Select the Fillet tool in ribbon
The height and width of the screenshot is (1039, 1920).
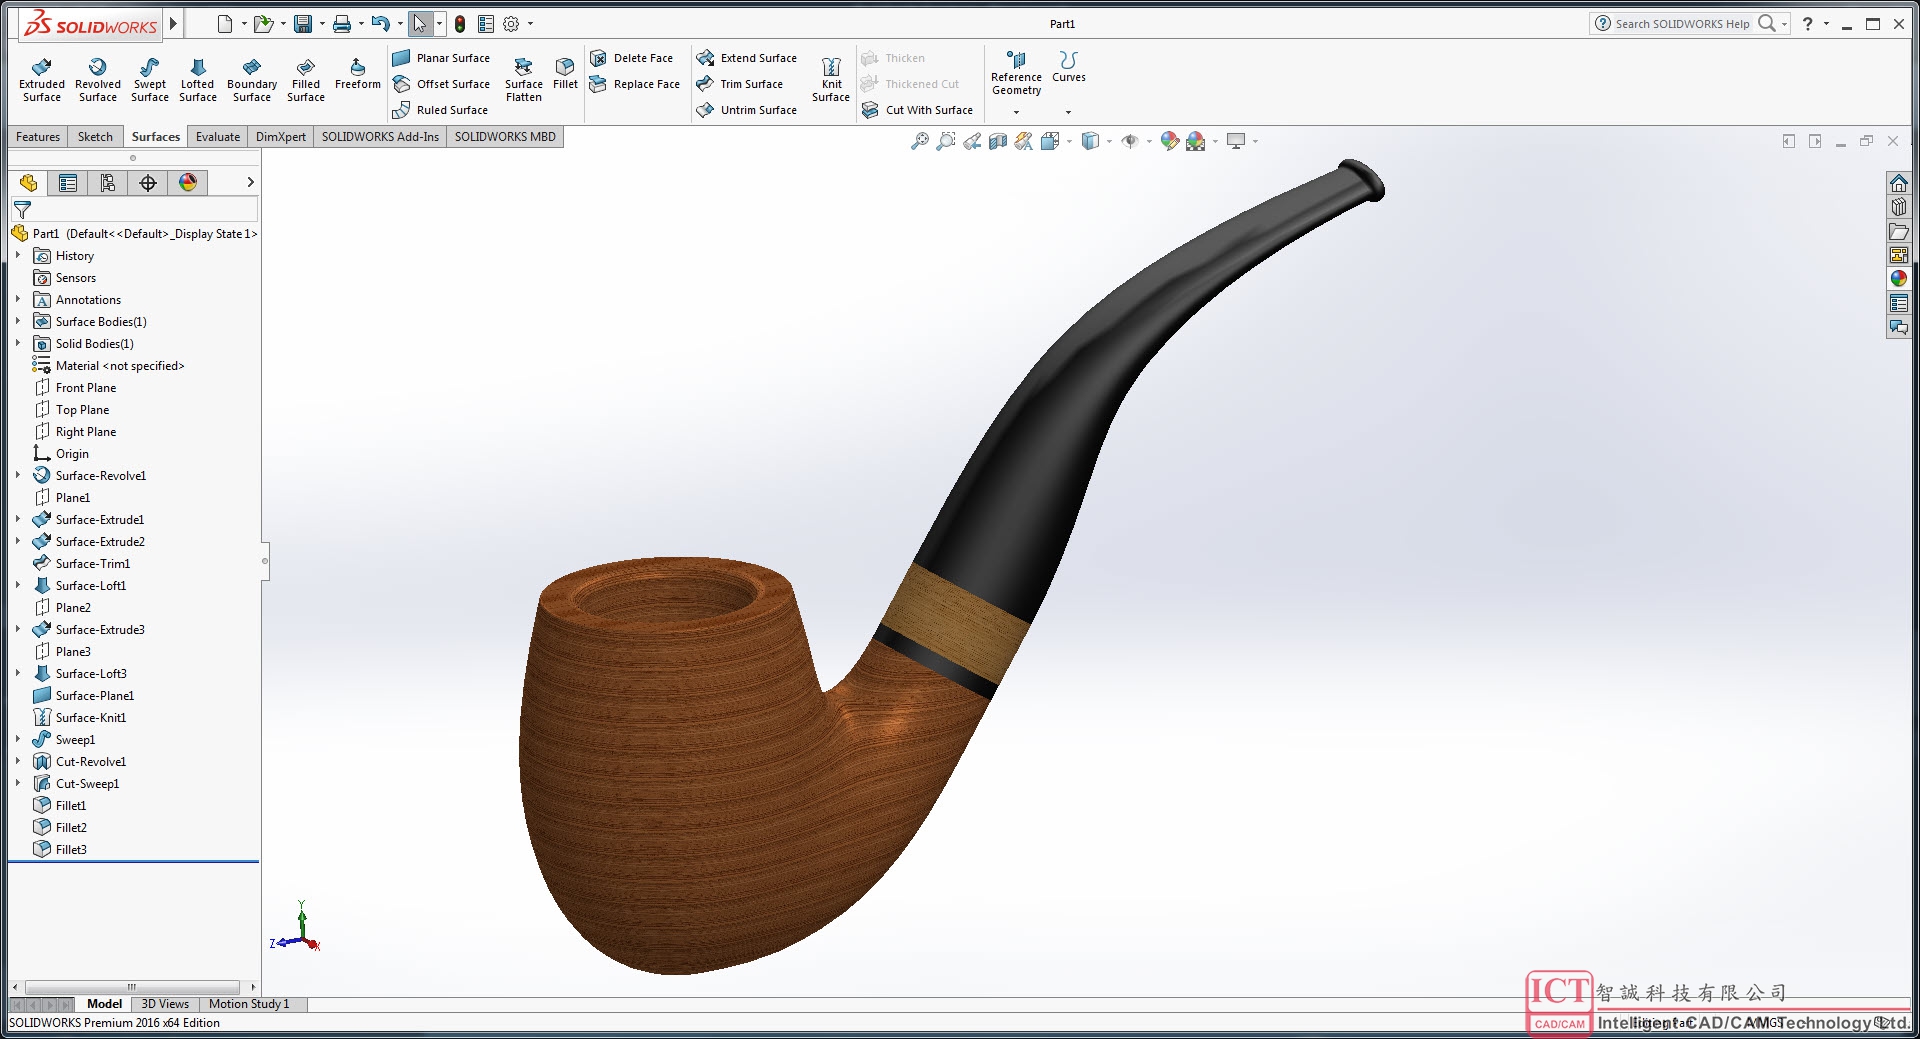pyautogui.click(x=565, y=74)
